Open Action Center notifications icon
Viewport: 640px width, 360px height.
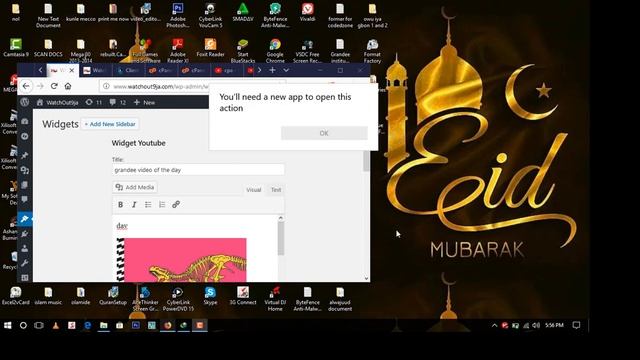pos(576,325)
